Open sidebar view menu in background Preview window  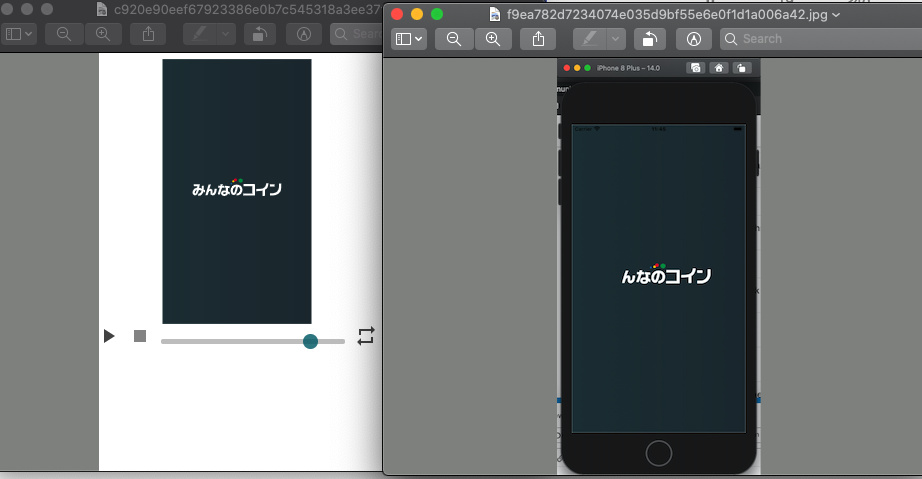click(19, 34)
